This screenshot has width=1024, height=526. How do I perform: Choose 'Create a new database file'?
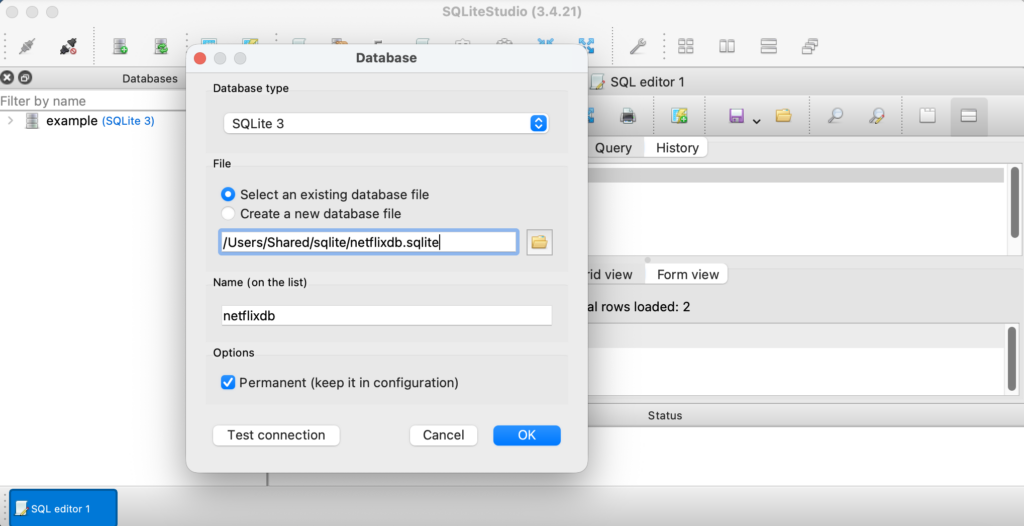point(228,214)
